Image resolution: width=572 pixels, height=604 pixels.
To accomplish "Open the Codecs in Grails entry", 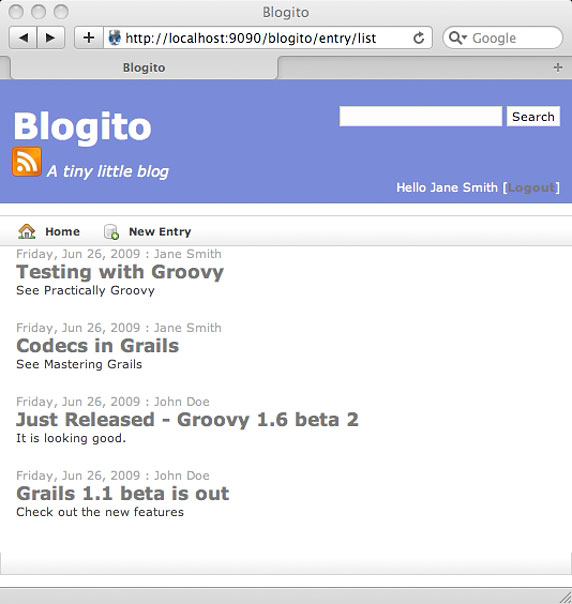I will coord(97,346).
